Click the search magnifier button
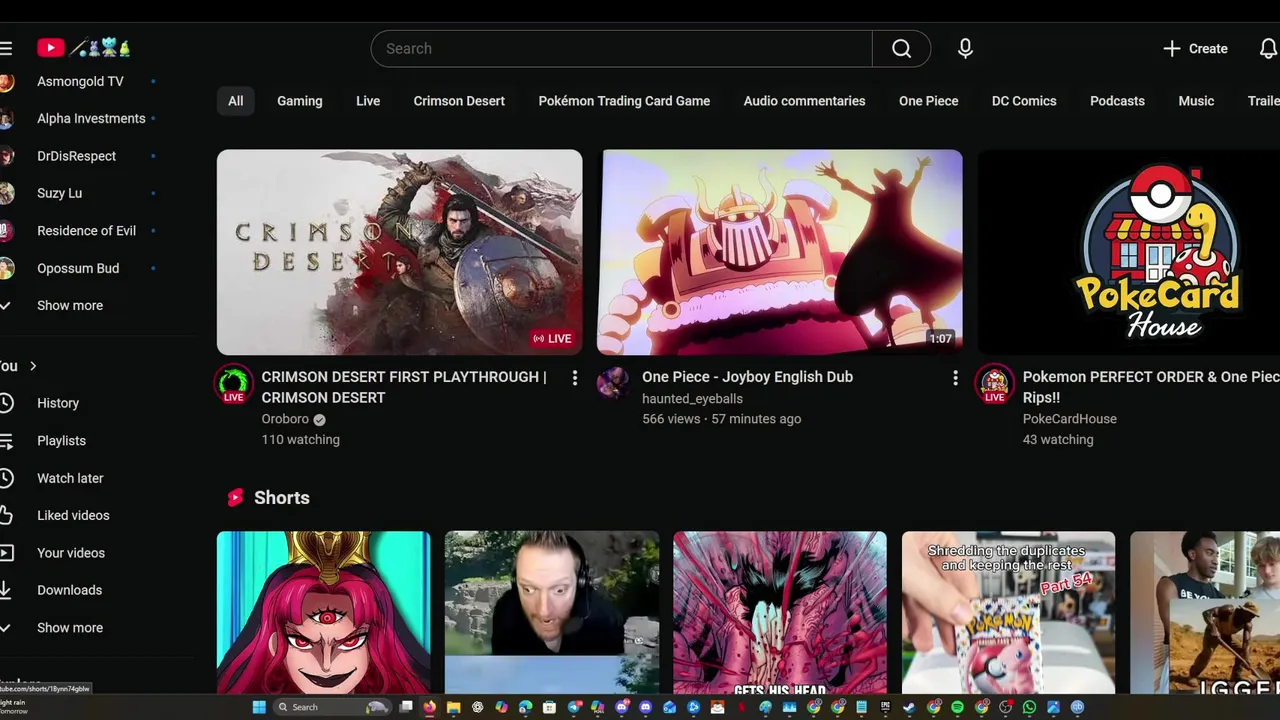The width and height of the screenshot is (1280, 720). pos(901,48)
